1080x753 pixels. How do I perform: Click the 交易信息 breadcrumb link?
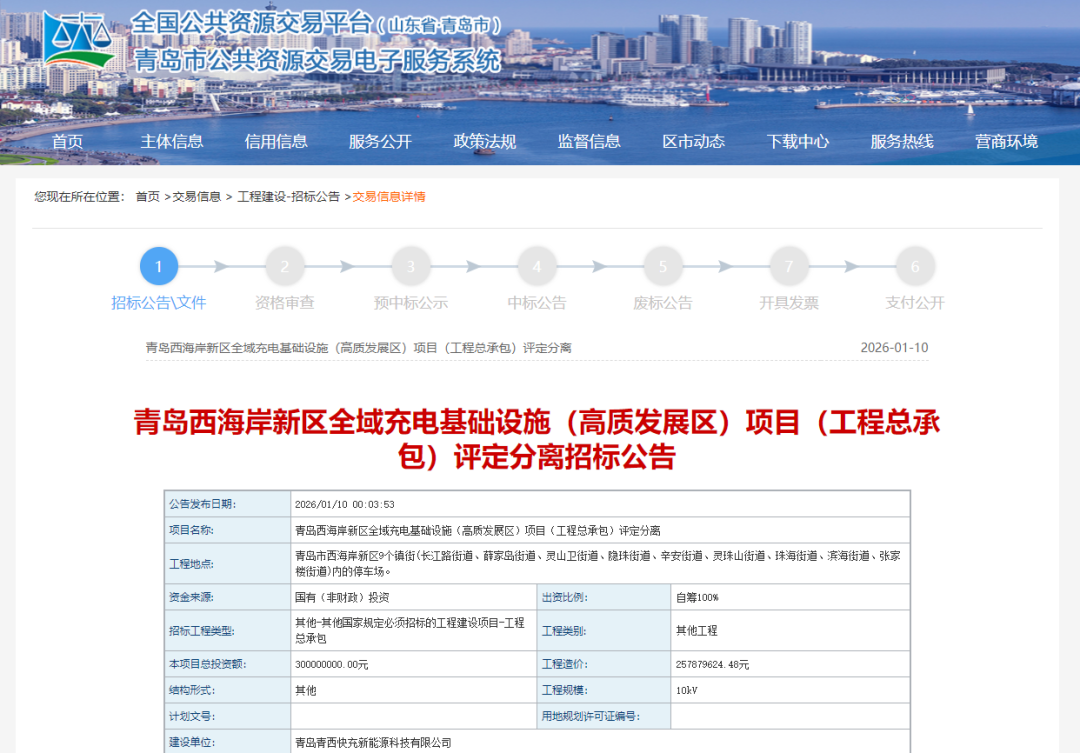pyautogui.click(x=196, y=197)
